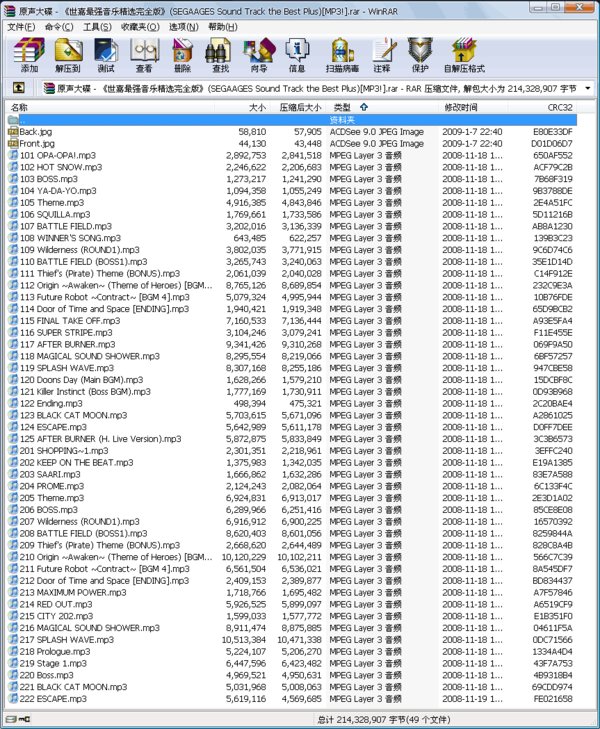Click the Scan Virus (扫描病毒) icon

click(x=342, y=55)
